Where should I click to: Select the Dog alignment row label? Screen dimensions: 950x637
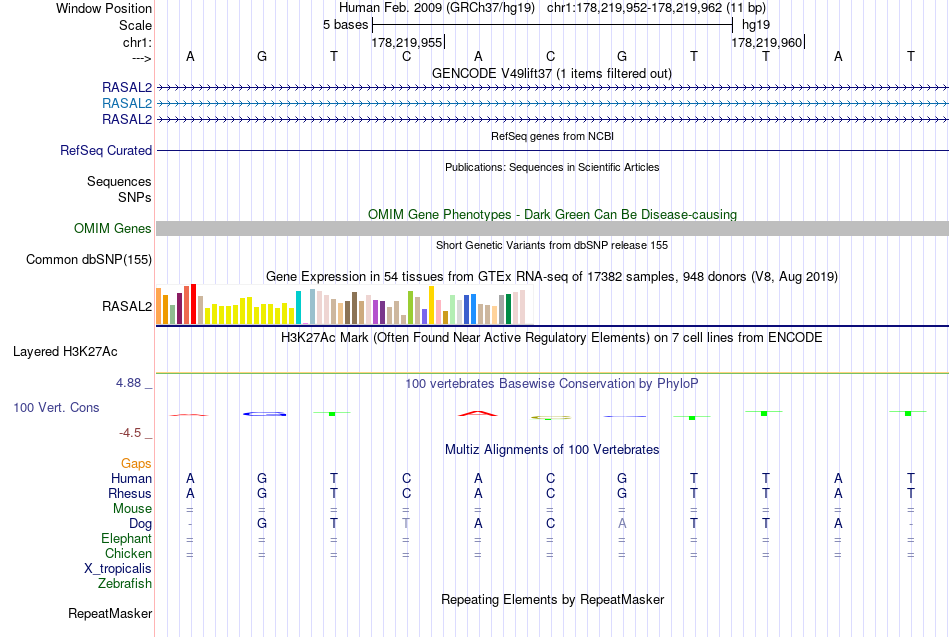pyautogui.click(x=140, y=524)
